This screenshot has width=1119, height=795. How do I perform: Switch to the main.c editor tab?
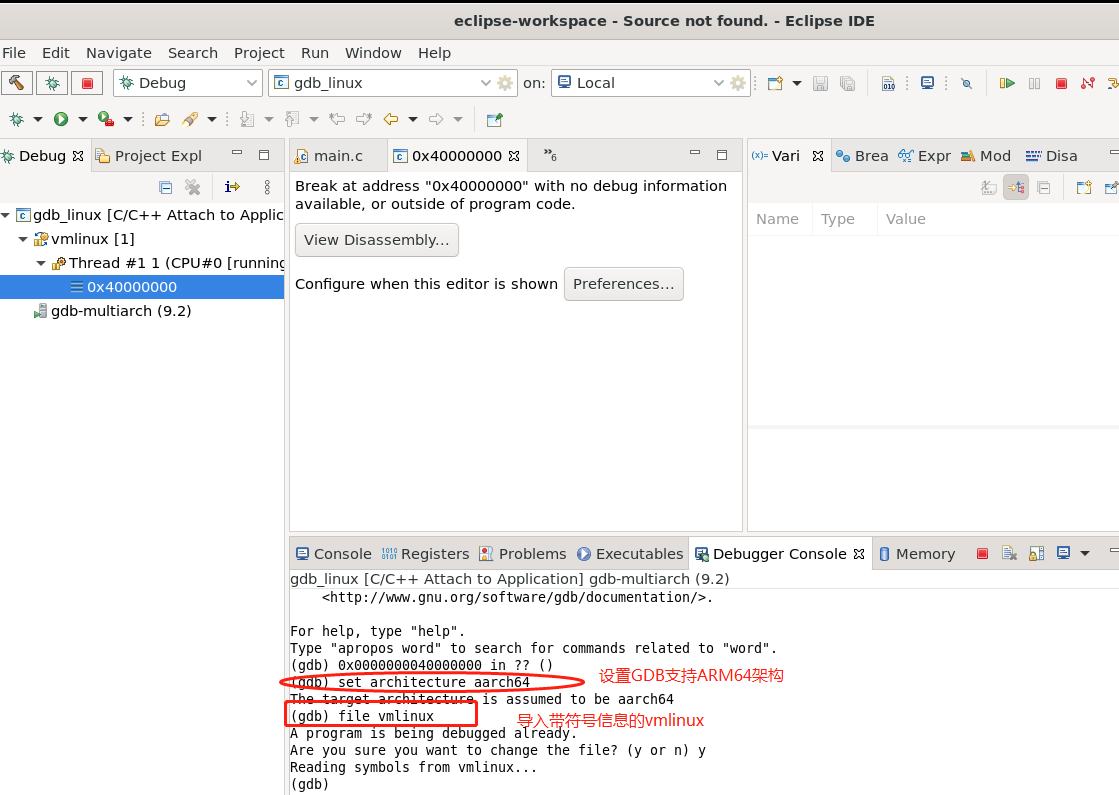(329, 156)
